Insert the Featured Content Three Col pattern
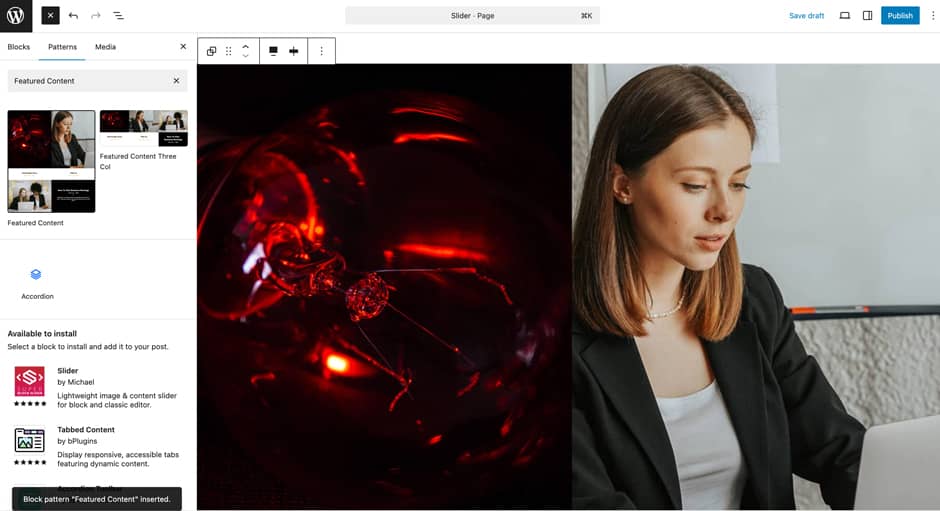This screenshot has height=511, width=940. tap(143, 128)
